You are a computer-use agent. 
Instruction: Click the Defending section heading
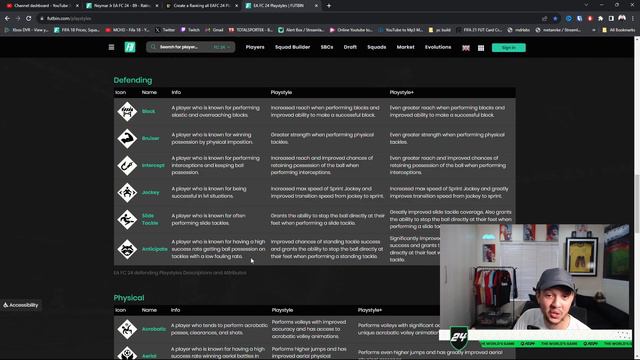[x=133, y=80]
